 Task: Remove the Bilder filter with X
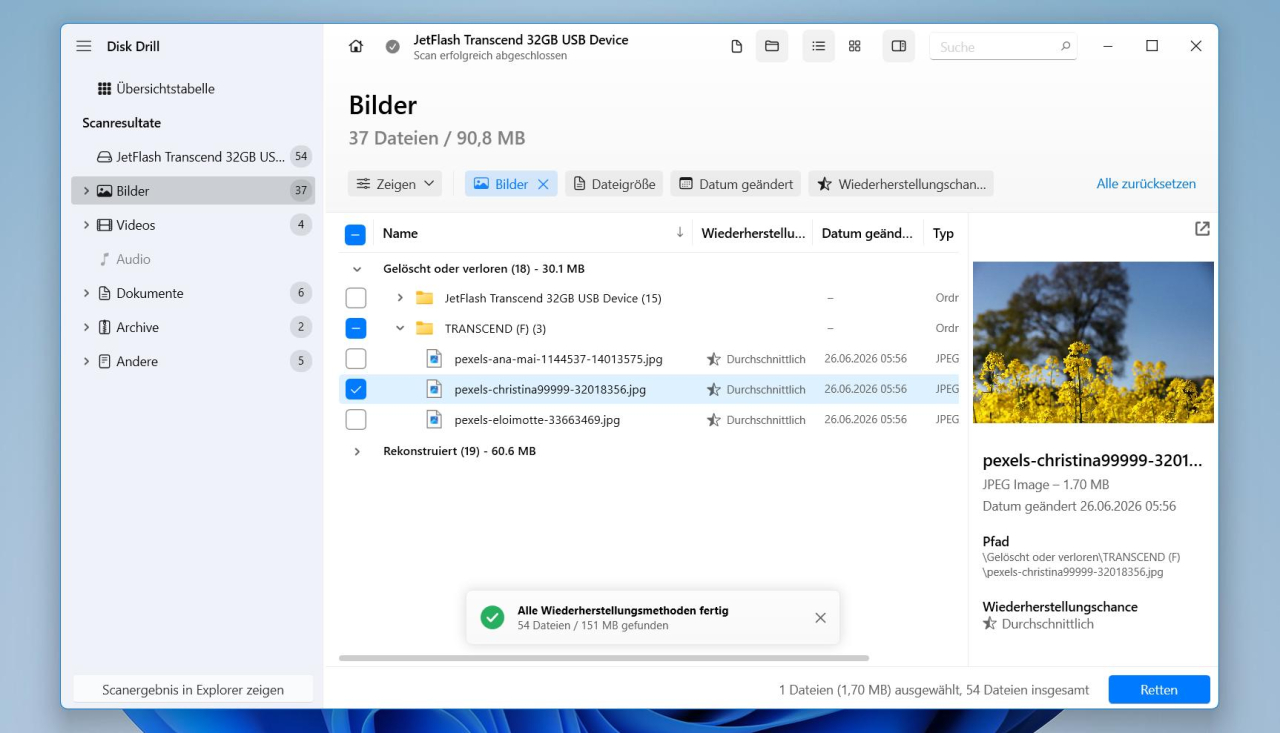click(x=543, y=184)
